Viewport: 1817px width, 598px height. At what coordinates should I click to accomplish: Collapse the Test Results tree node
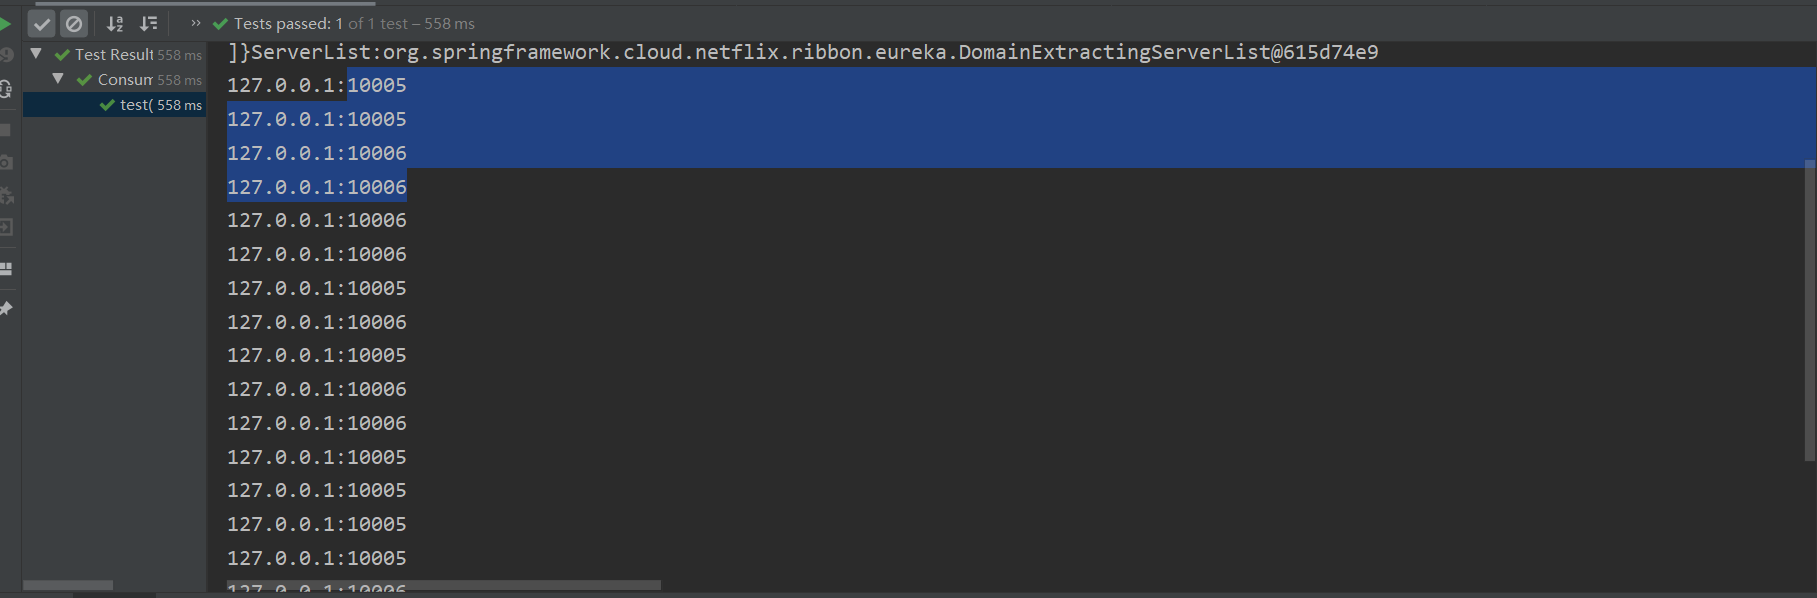click(36, 54)
